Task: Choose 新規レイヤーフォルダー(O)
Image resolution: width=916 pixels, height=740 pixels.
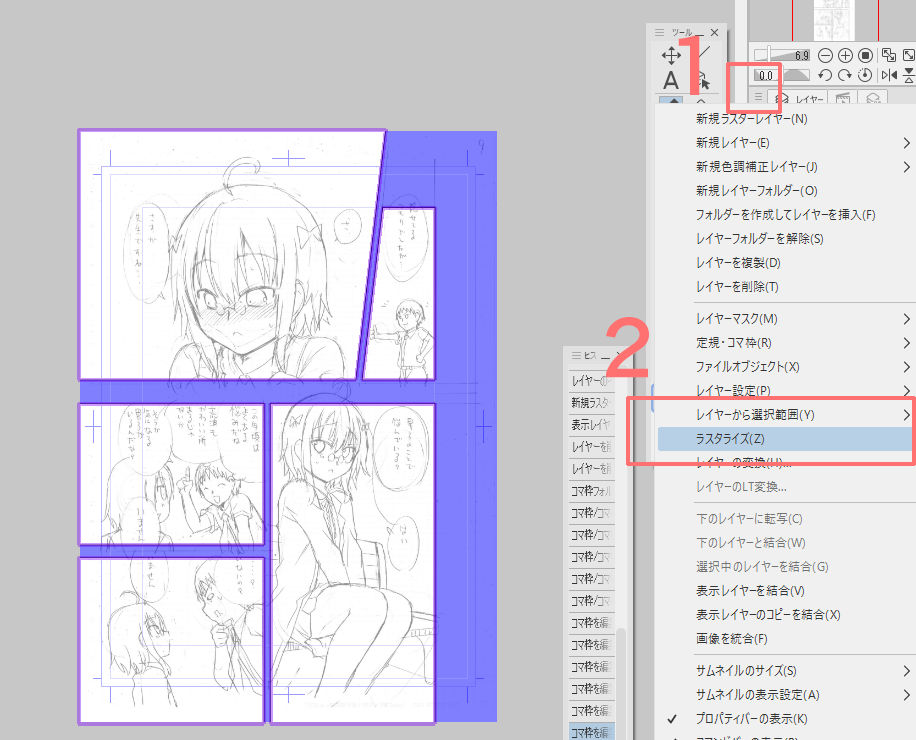Action: click(757, 191)
